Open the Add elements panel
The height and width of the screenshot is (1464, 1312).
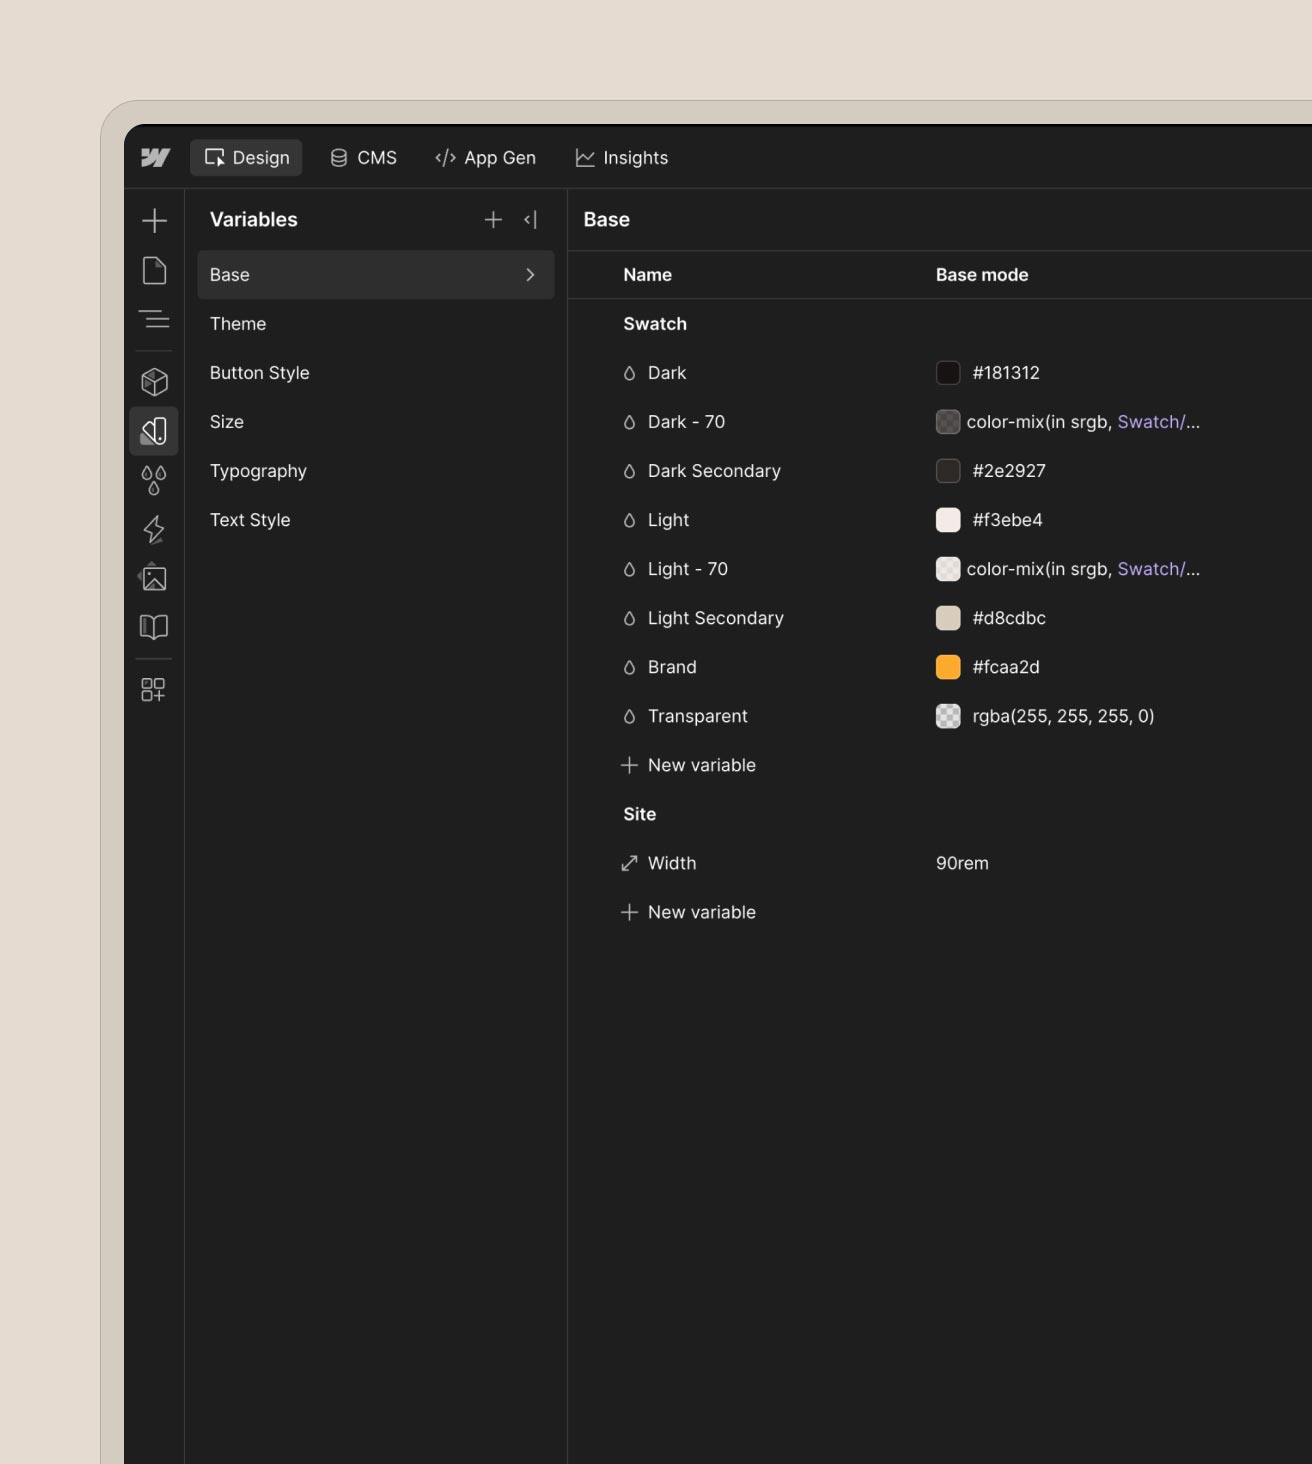[155, 220]
